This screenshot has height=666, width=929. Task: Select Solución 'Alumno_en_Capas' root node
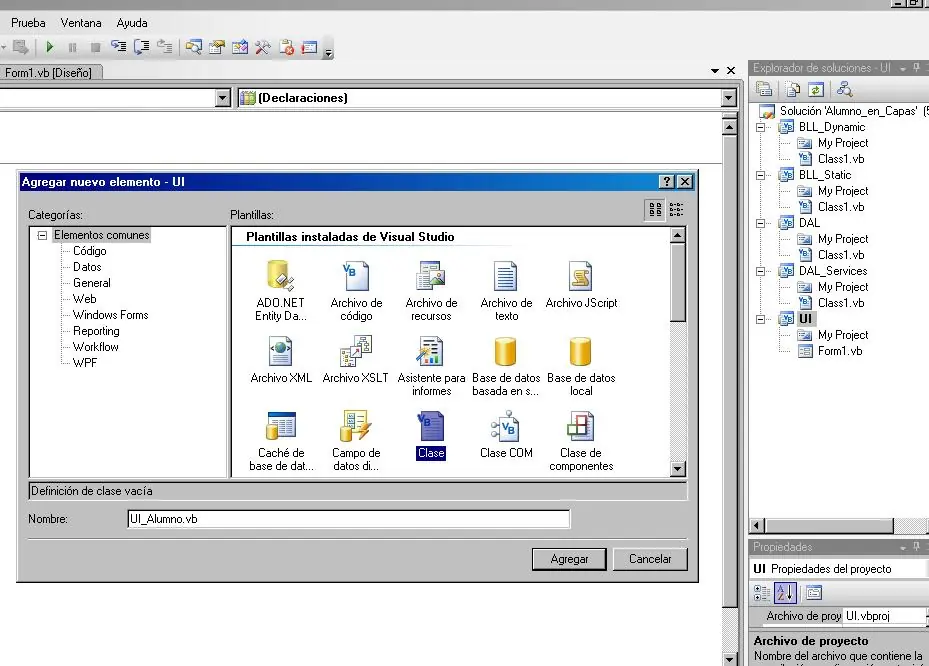(848, 111)
